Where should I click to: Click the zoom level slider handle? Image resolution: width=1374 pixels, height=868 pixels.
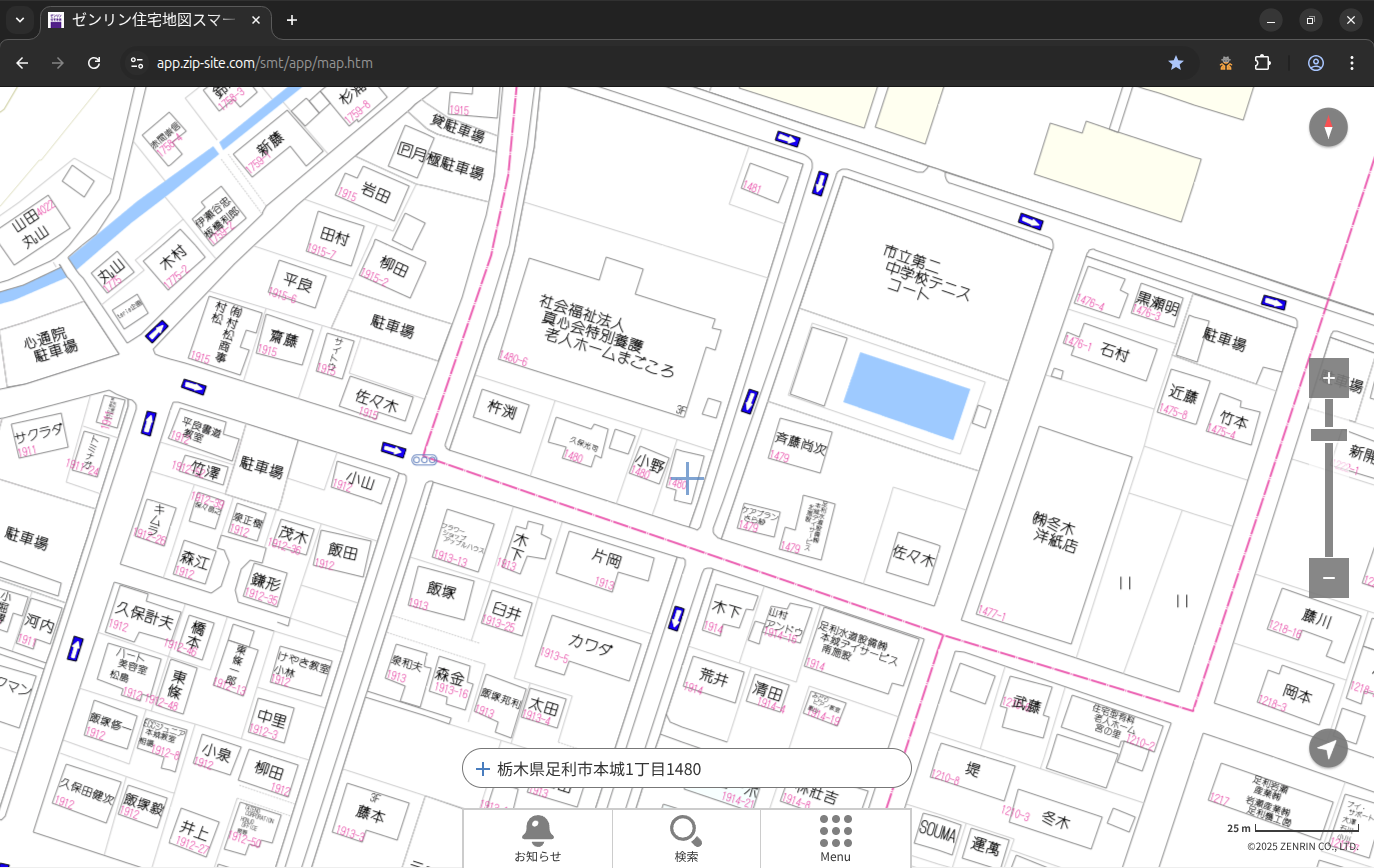(1328, 434)
